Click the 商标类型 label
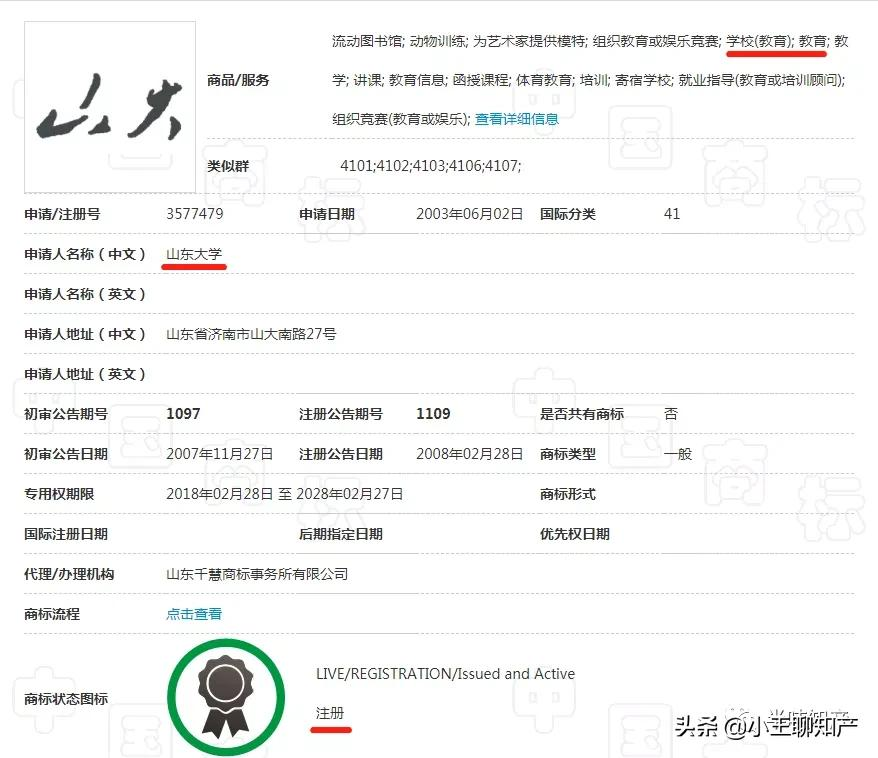Screen dimensions: 878x758 click(567, 454)
